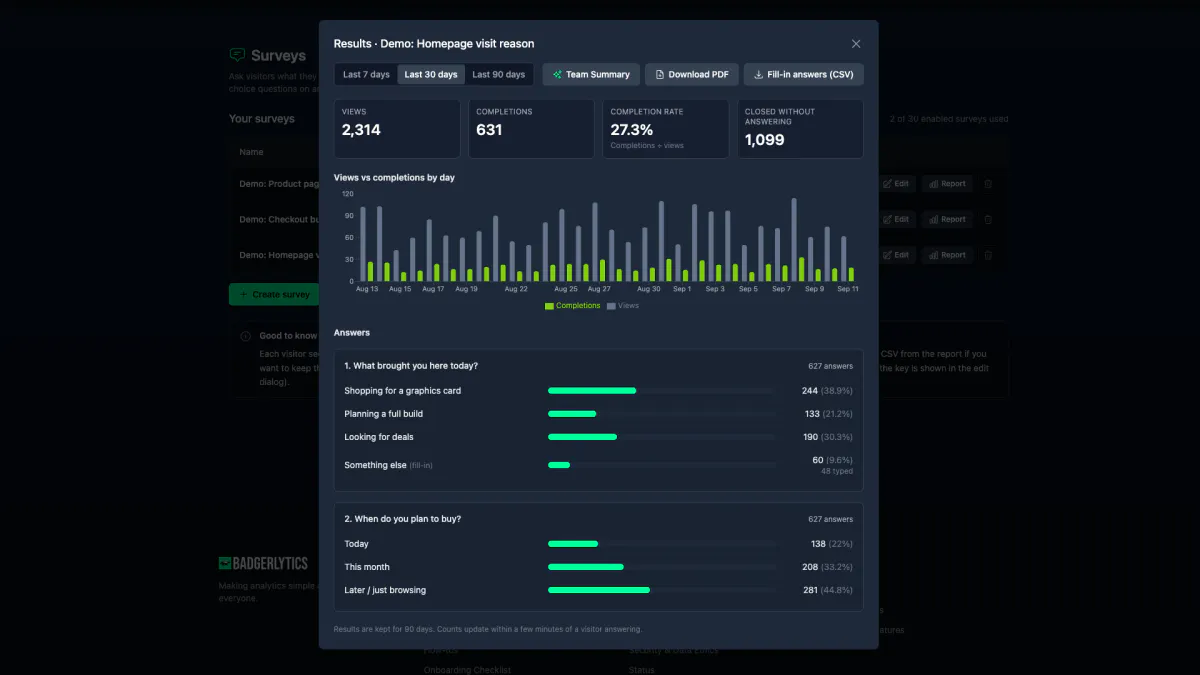Image resolution: width=1200 pixels, height=675 pixels.
Task: Click the Views value 2,314
Action: pyautogui.click(x=361, y=130)
